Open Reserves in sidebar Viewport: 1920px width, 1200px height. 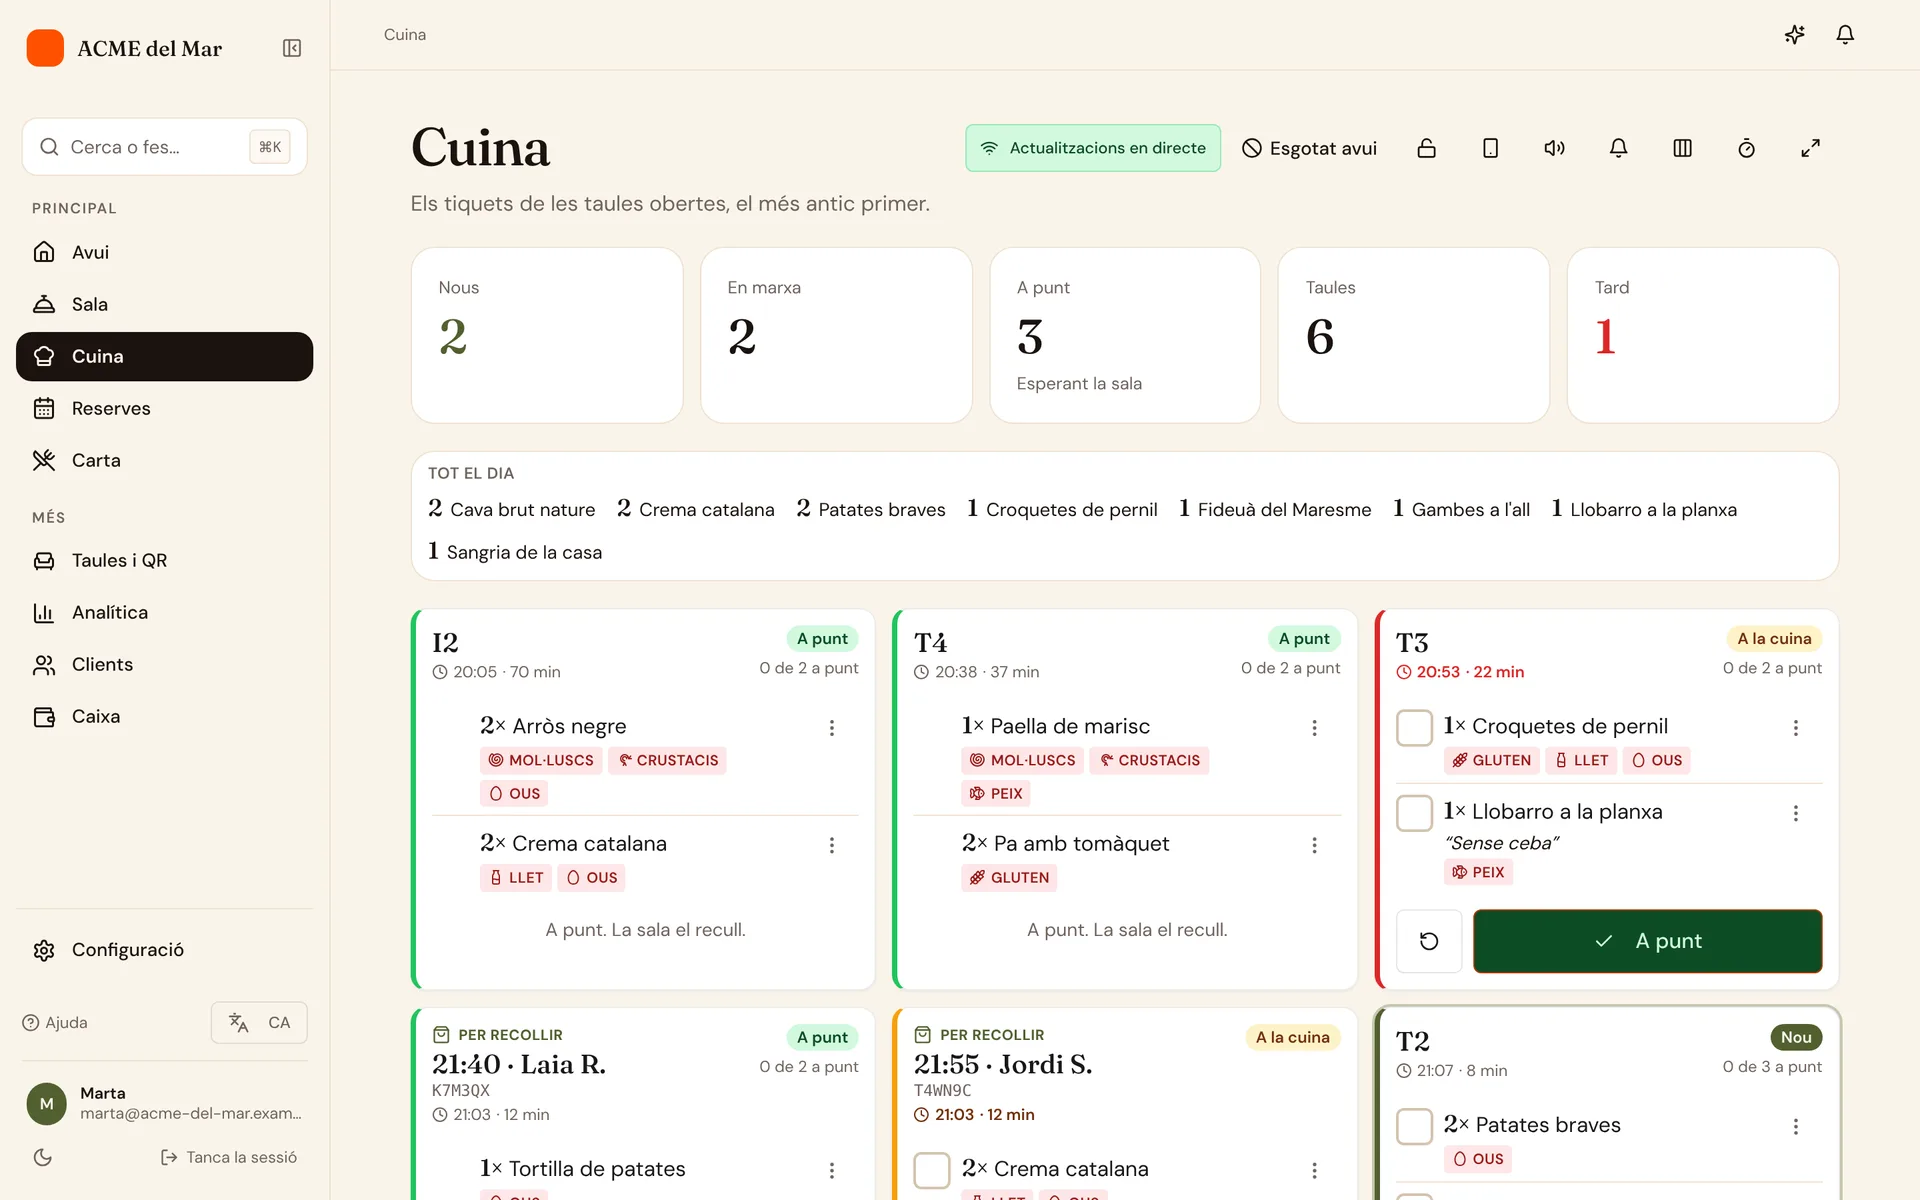[x=164, y=408]
